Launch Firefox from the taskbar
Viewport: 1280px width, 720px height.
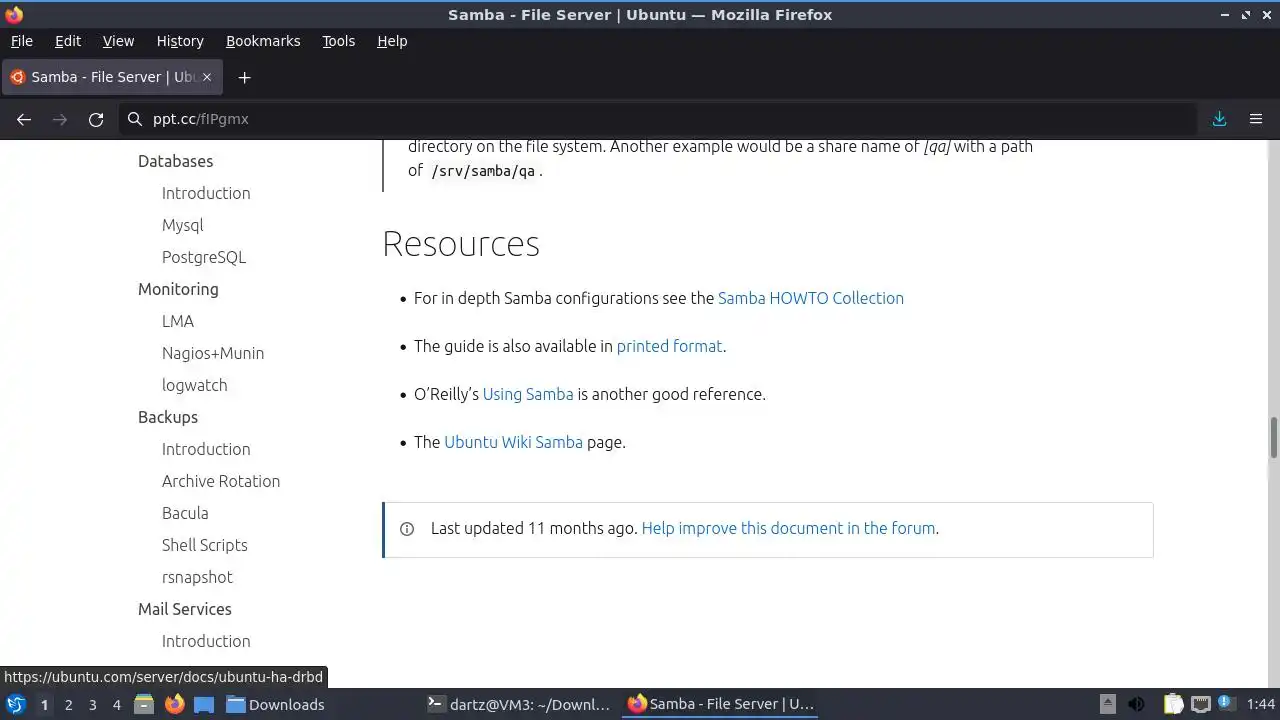tap(174, 704)
